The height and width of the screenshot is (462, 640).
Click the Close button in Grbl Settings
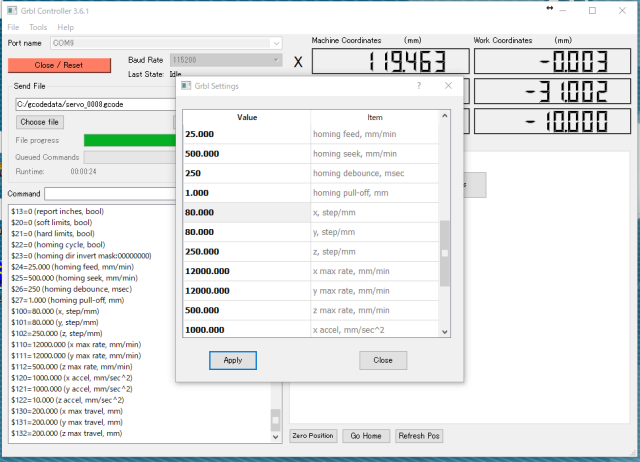(x=383, y=360)
